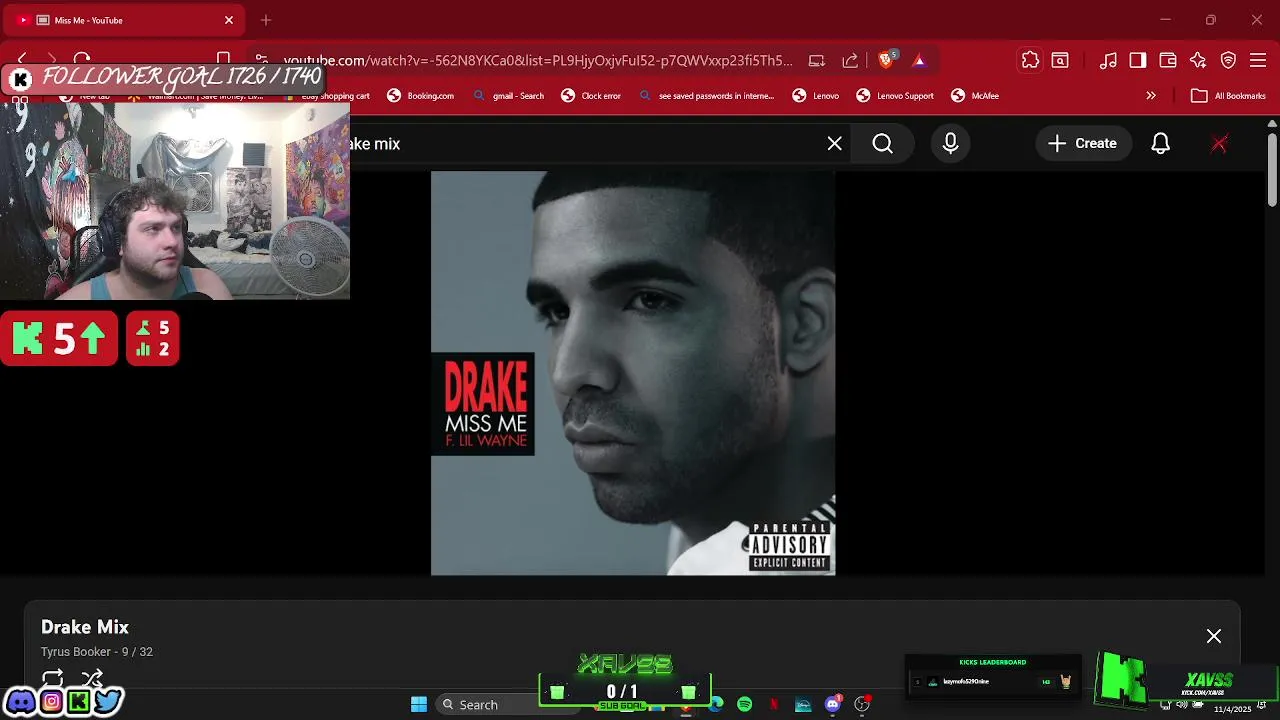The image size is (1280, 720).
Task: Share this page link
Action: [850, 60]
